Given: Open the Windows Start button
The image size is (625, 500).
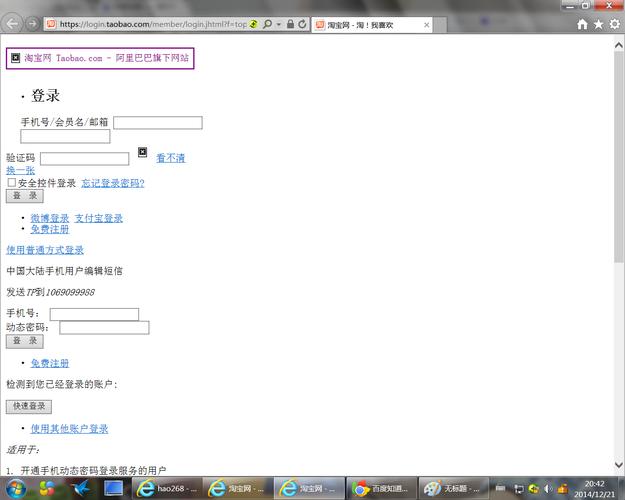Looking at the screenshot, I should click(16, 488).
